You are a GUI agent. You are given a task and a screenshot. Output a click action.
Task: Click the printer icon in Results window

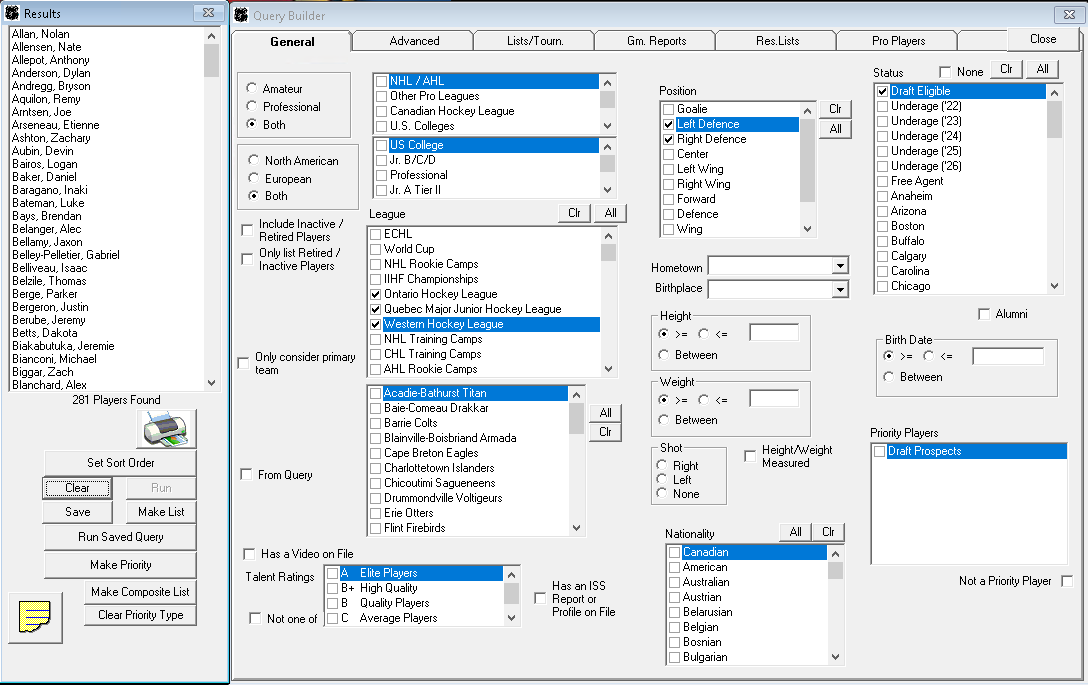point(167,429)
